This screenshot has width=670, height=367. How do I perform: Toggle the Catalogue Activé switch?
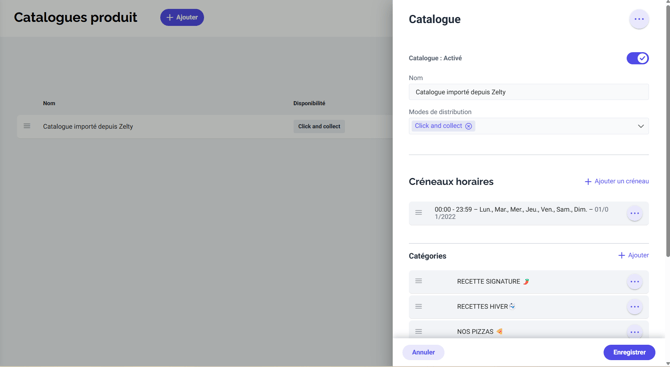[638, 58]
